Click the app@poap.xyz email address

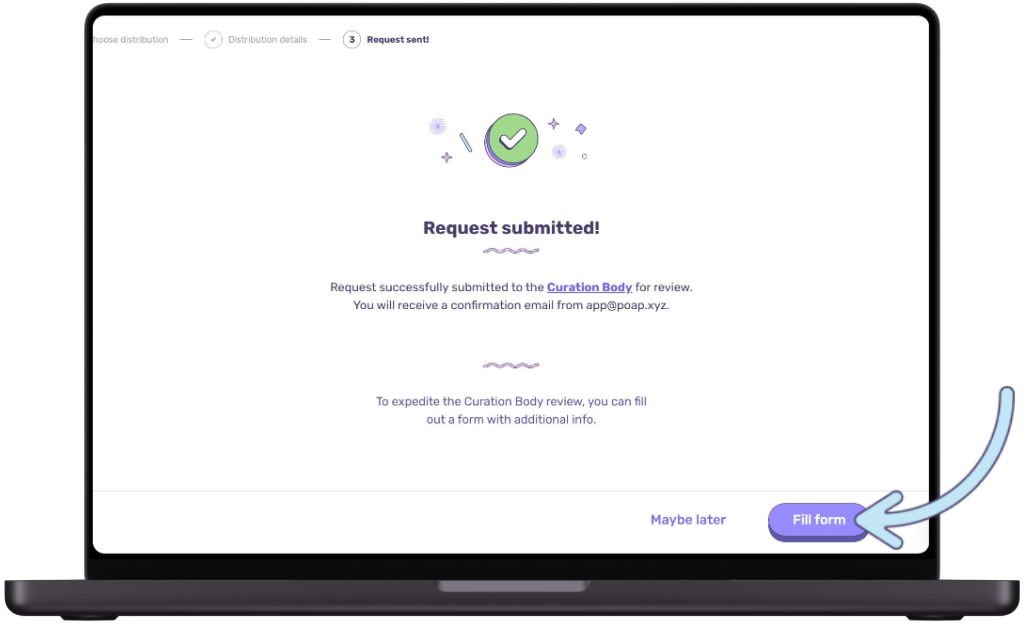pos(626,305)
